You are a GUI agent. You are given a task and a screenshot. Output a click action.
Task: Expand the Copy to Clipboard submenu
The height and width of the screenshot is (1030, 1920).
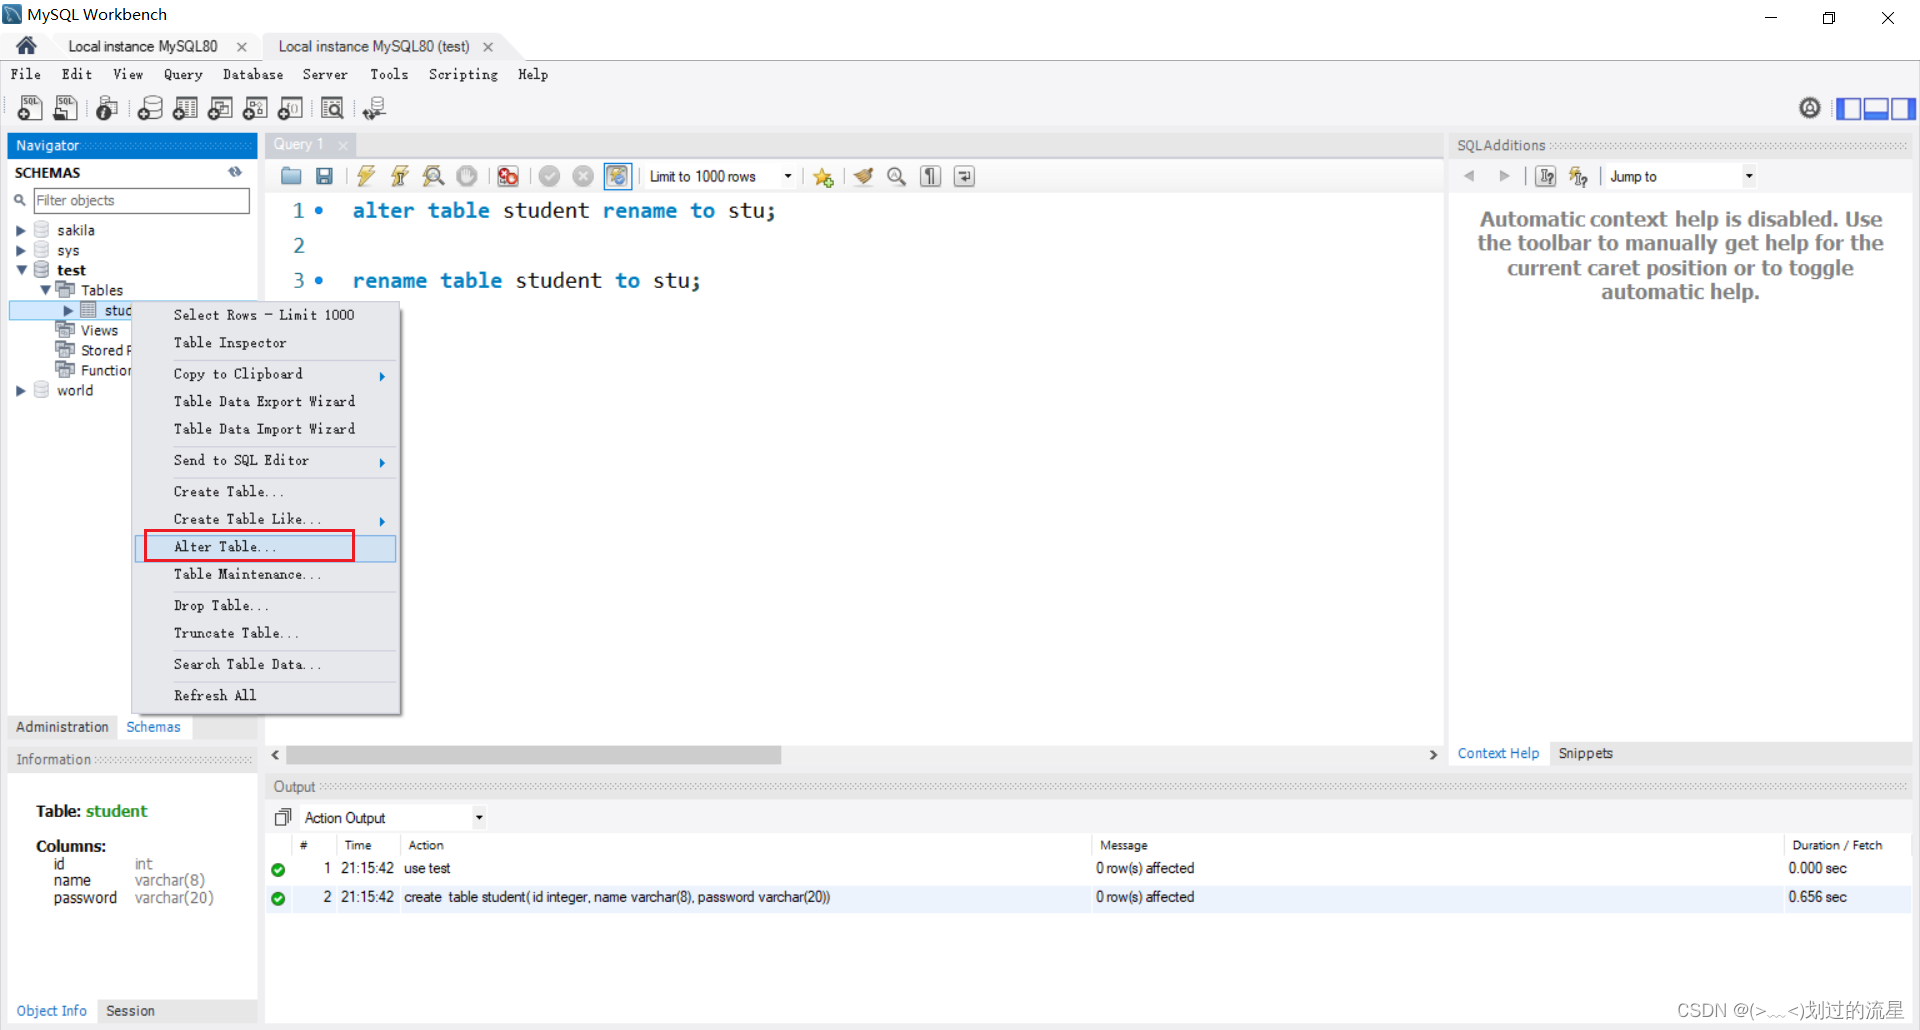[x=266, y=374]
